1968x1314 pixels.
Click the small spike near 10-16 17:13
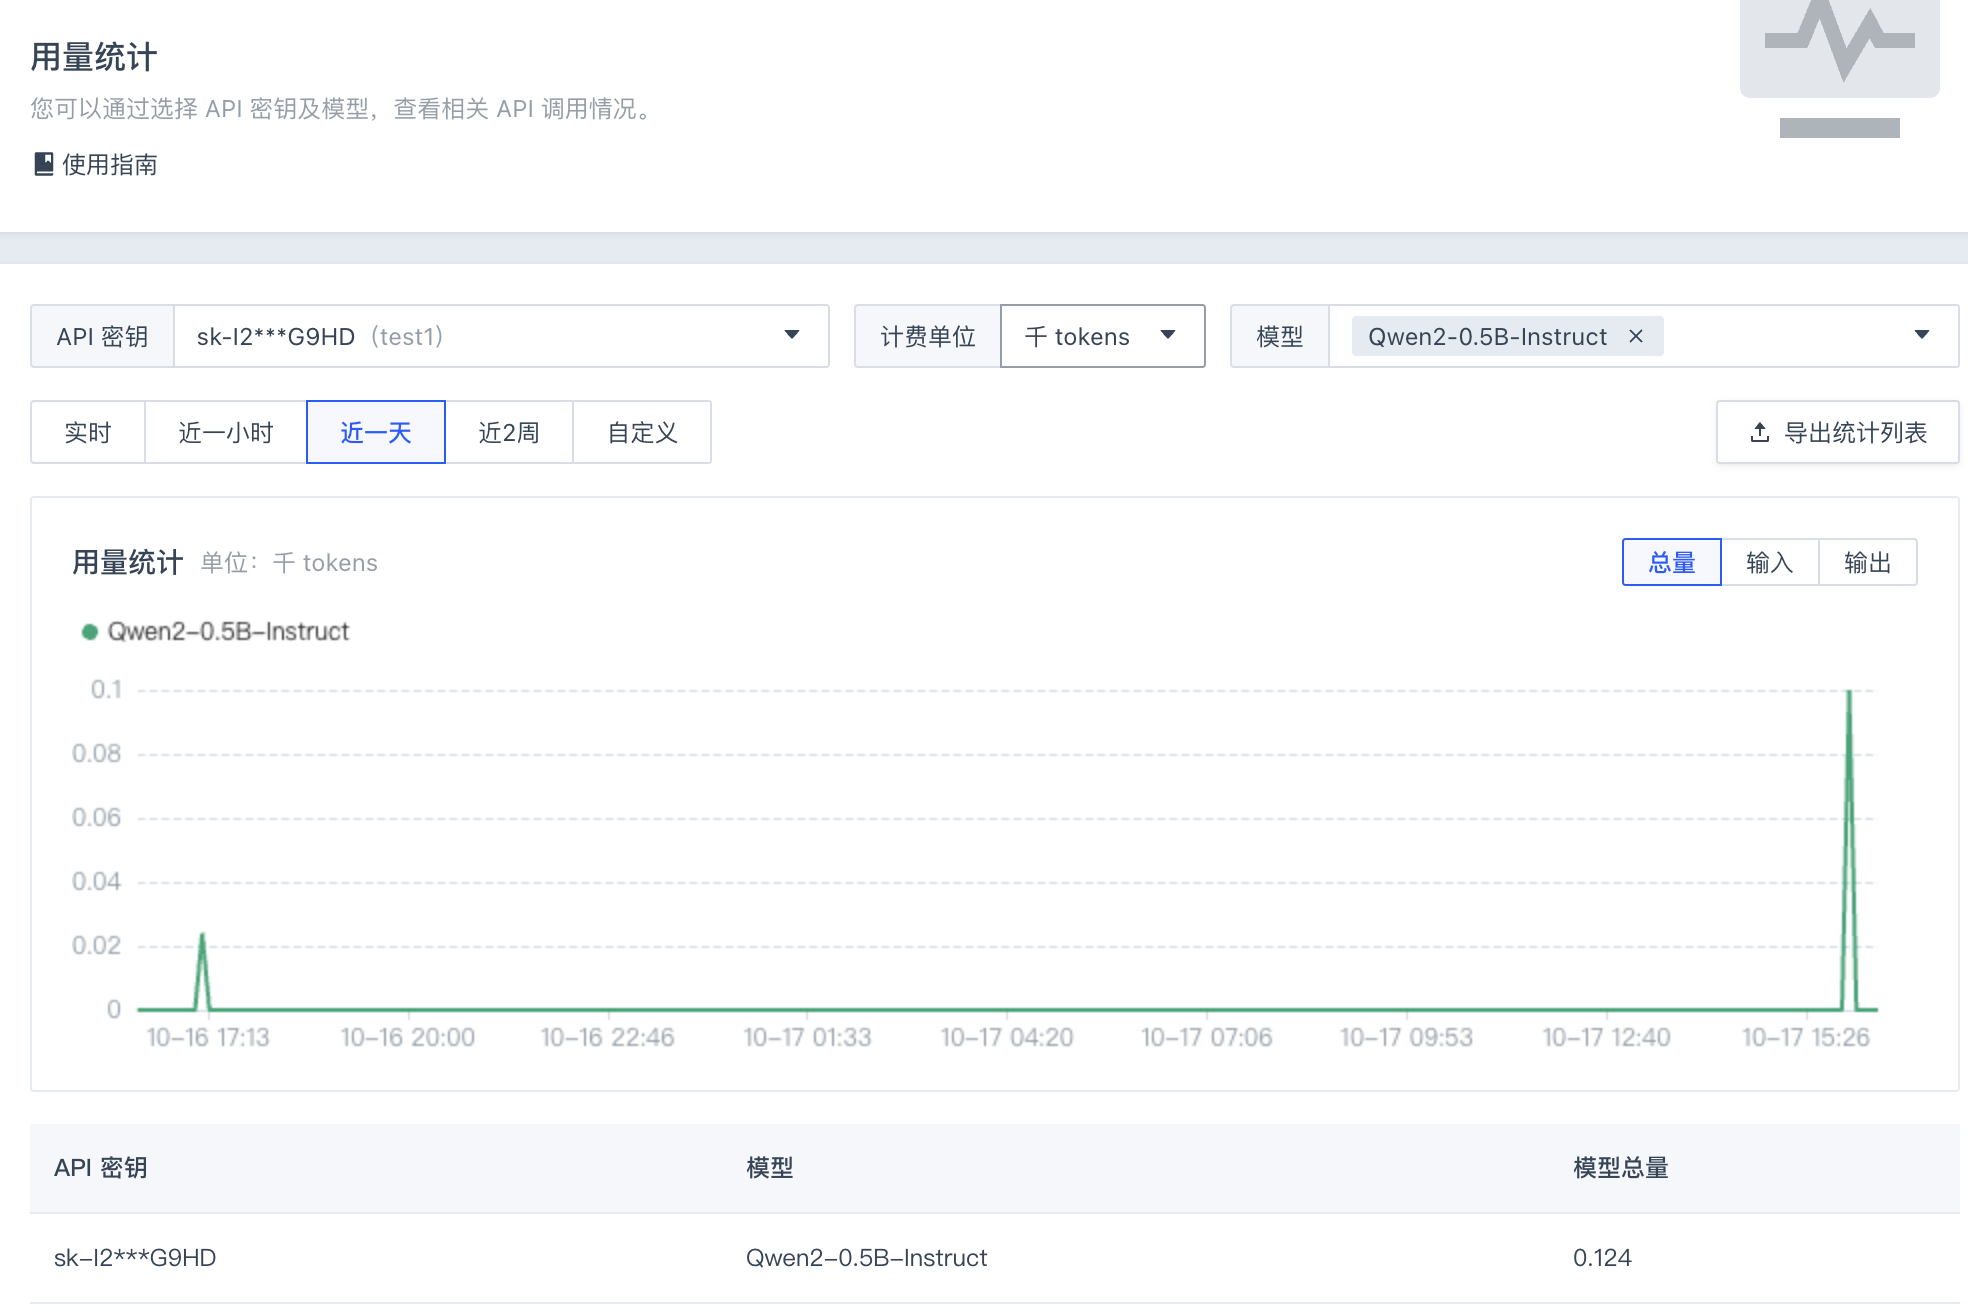pos(203,971)
